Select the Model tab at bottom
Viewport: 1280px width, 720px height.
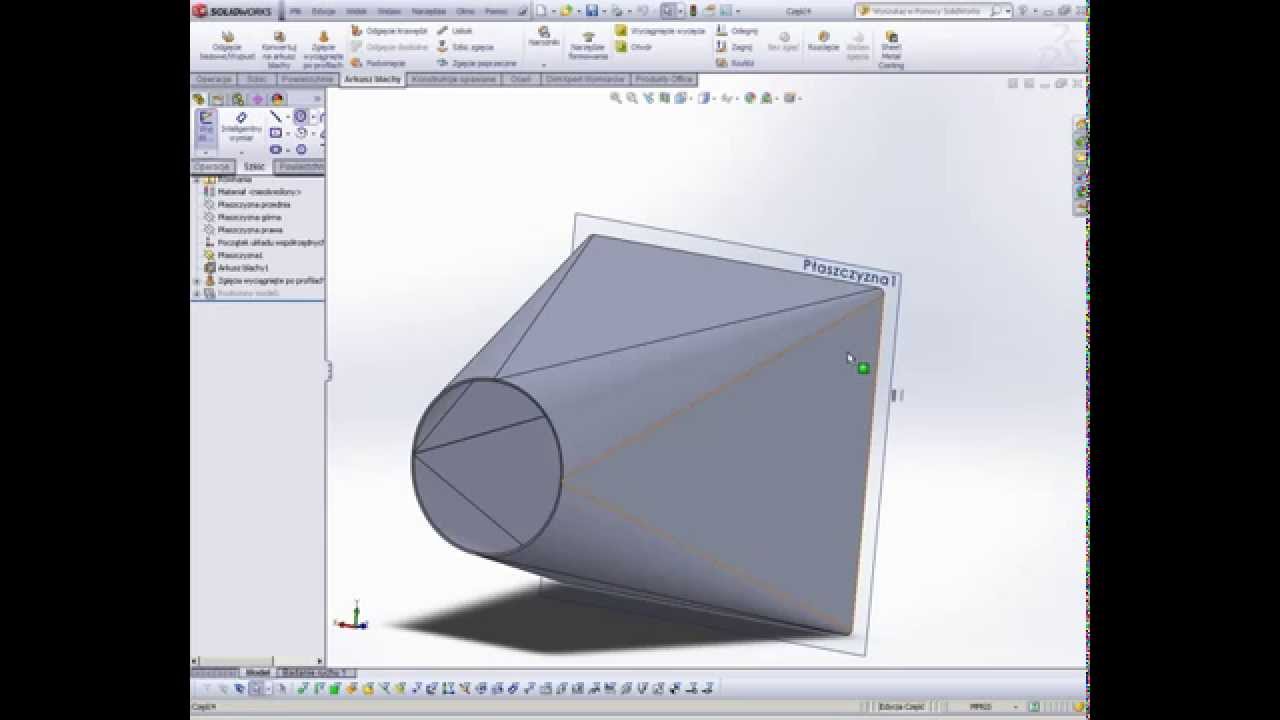click(258, 673)
